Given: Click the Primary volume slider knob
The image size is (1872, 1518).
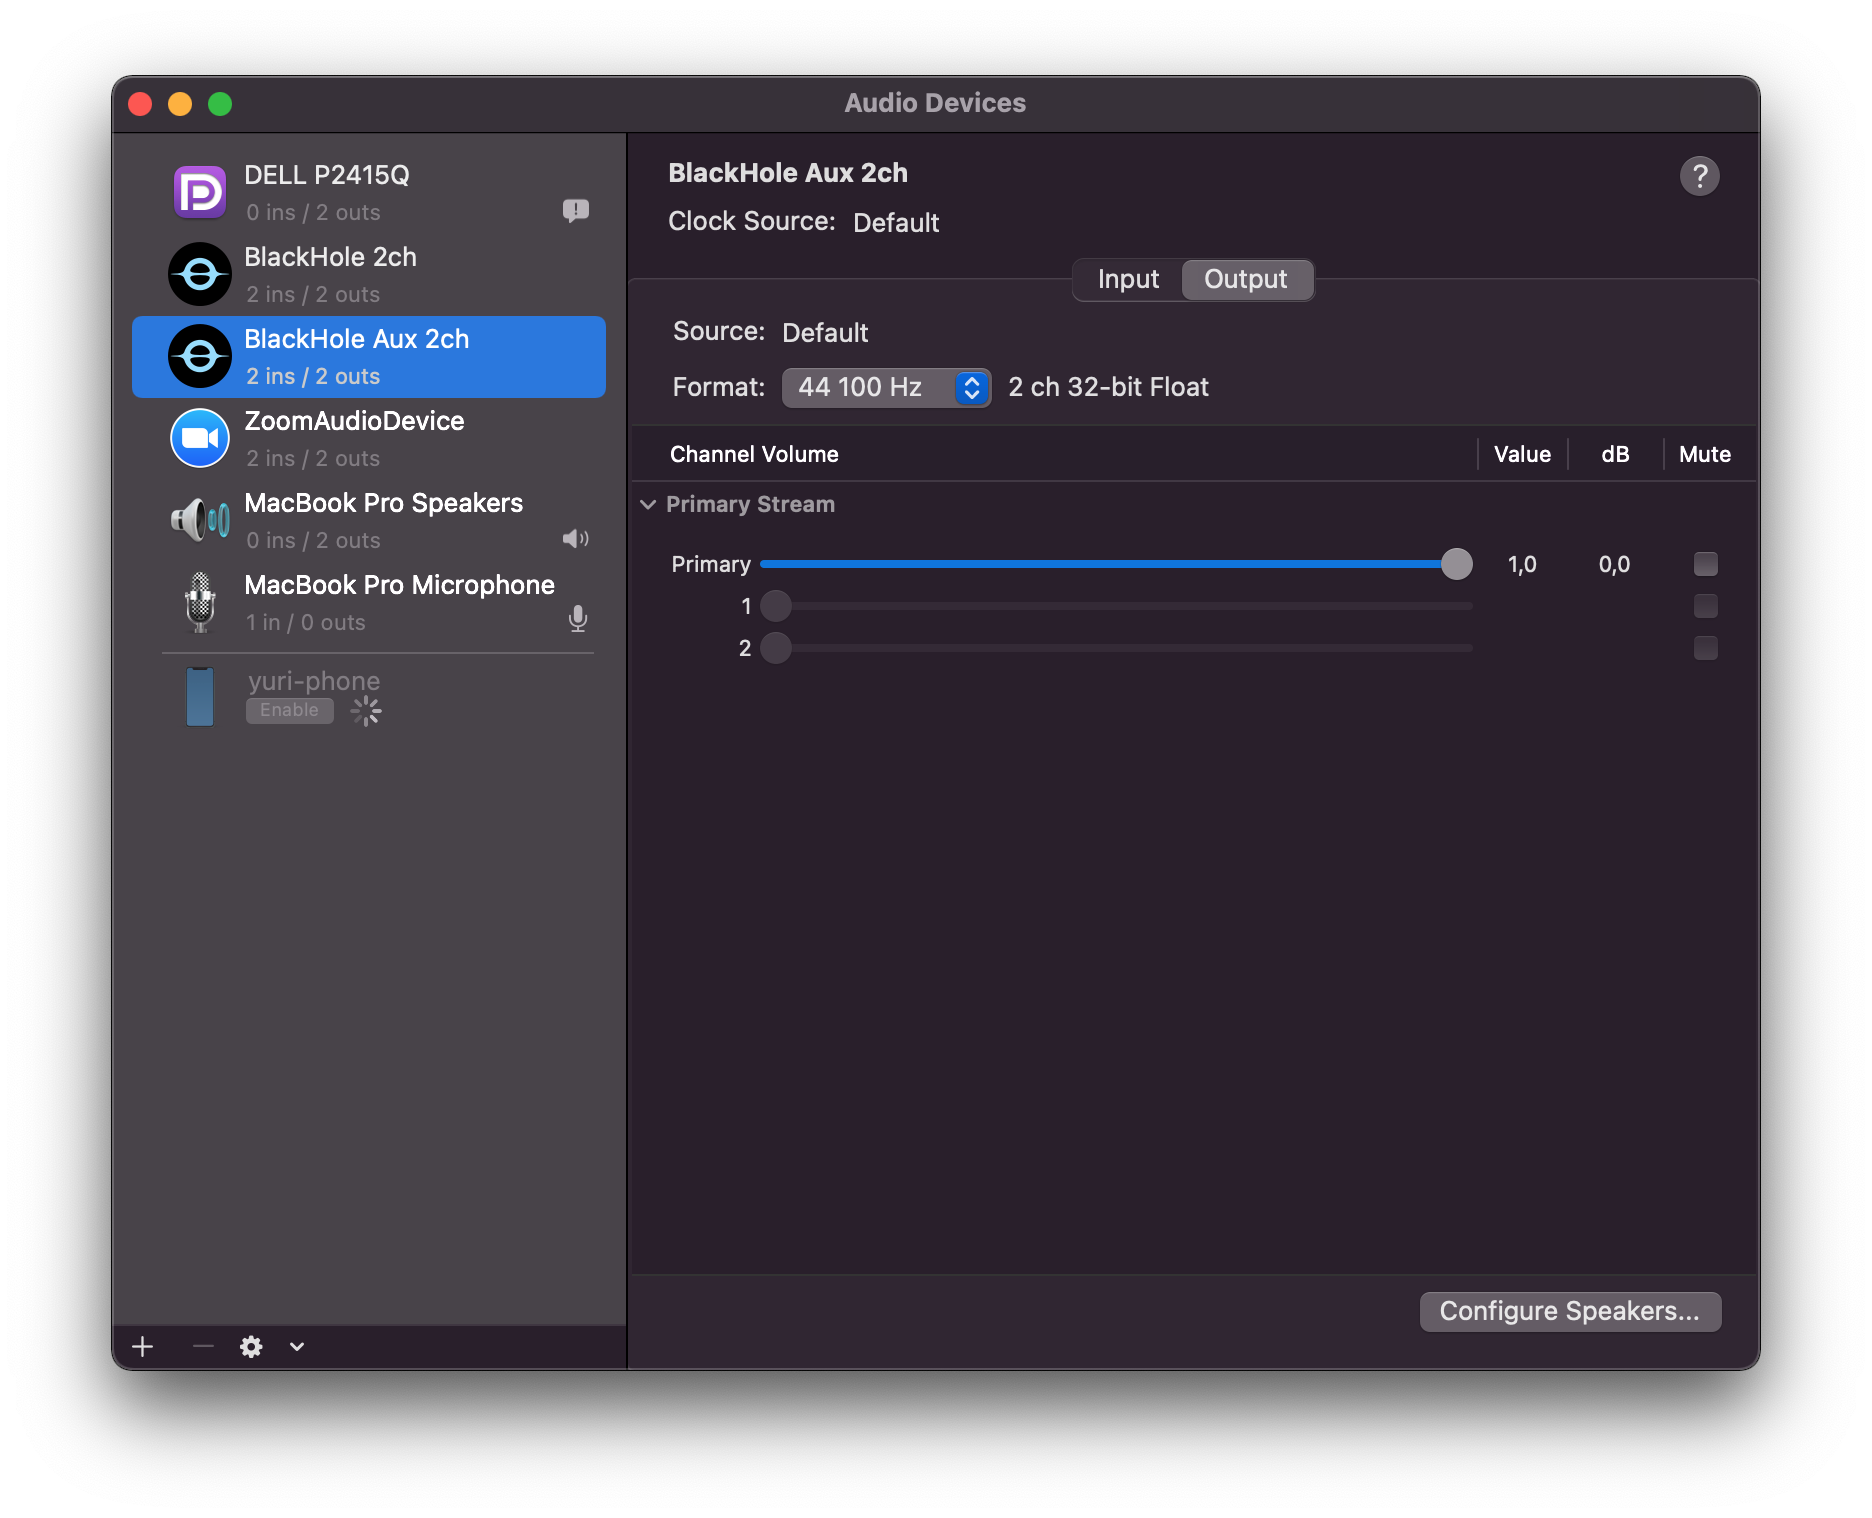Looking at the screenshot, I should tap(1457, 564).
